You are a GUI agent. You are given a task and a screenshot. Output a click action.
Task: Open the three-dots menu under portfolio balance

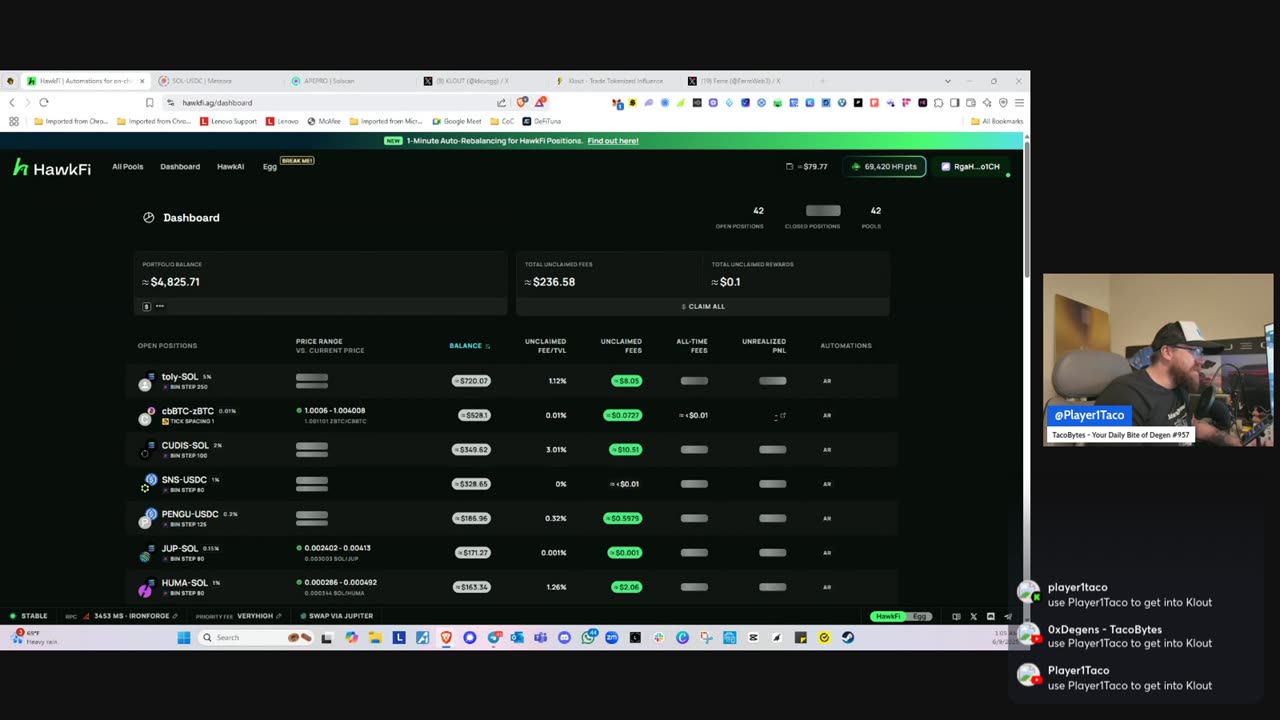pos(160,306)
